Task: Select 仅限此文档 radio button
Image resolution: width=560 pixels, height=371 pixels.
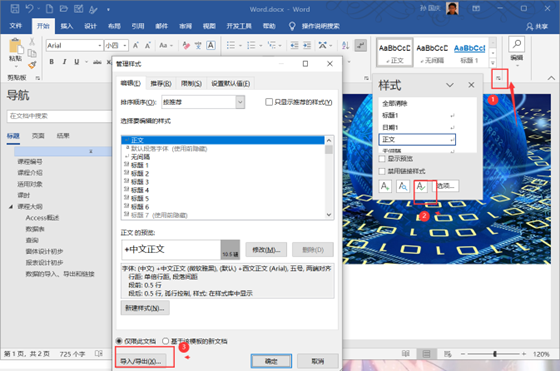Action: pyautogui.click(x=119, y=341)
